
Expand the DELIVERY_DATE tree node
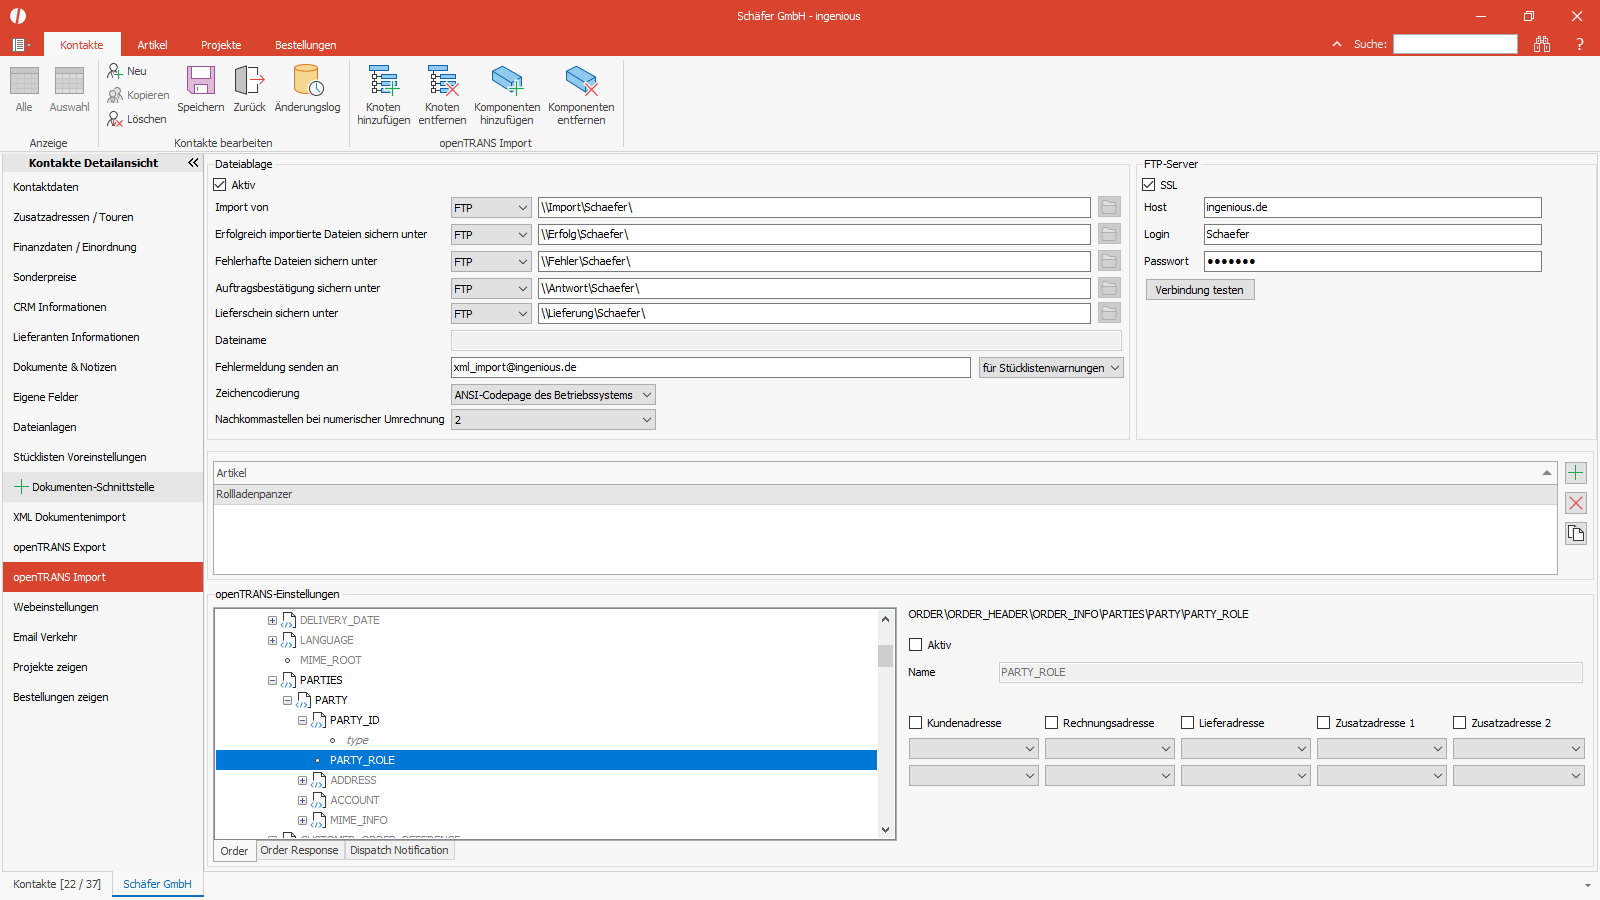click(272, 620)
